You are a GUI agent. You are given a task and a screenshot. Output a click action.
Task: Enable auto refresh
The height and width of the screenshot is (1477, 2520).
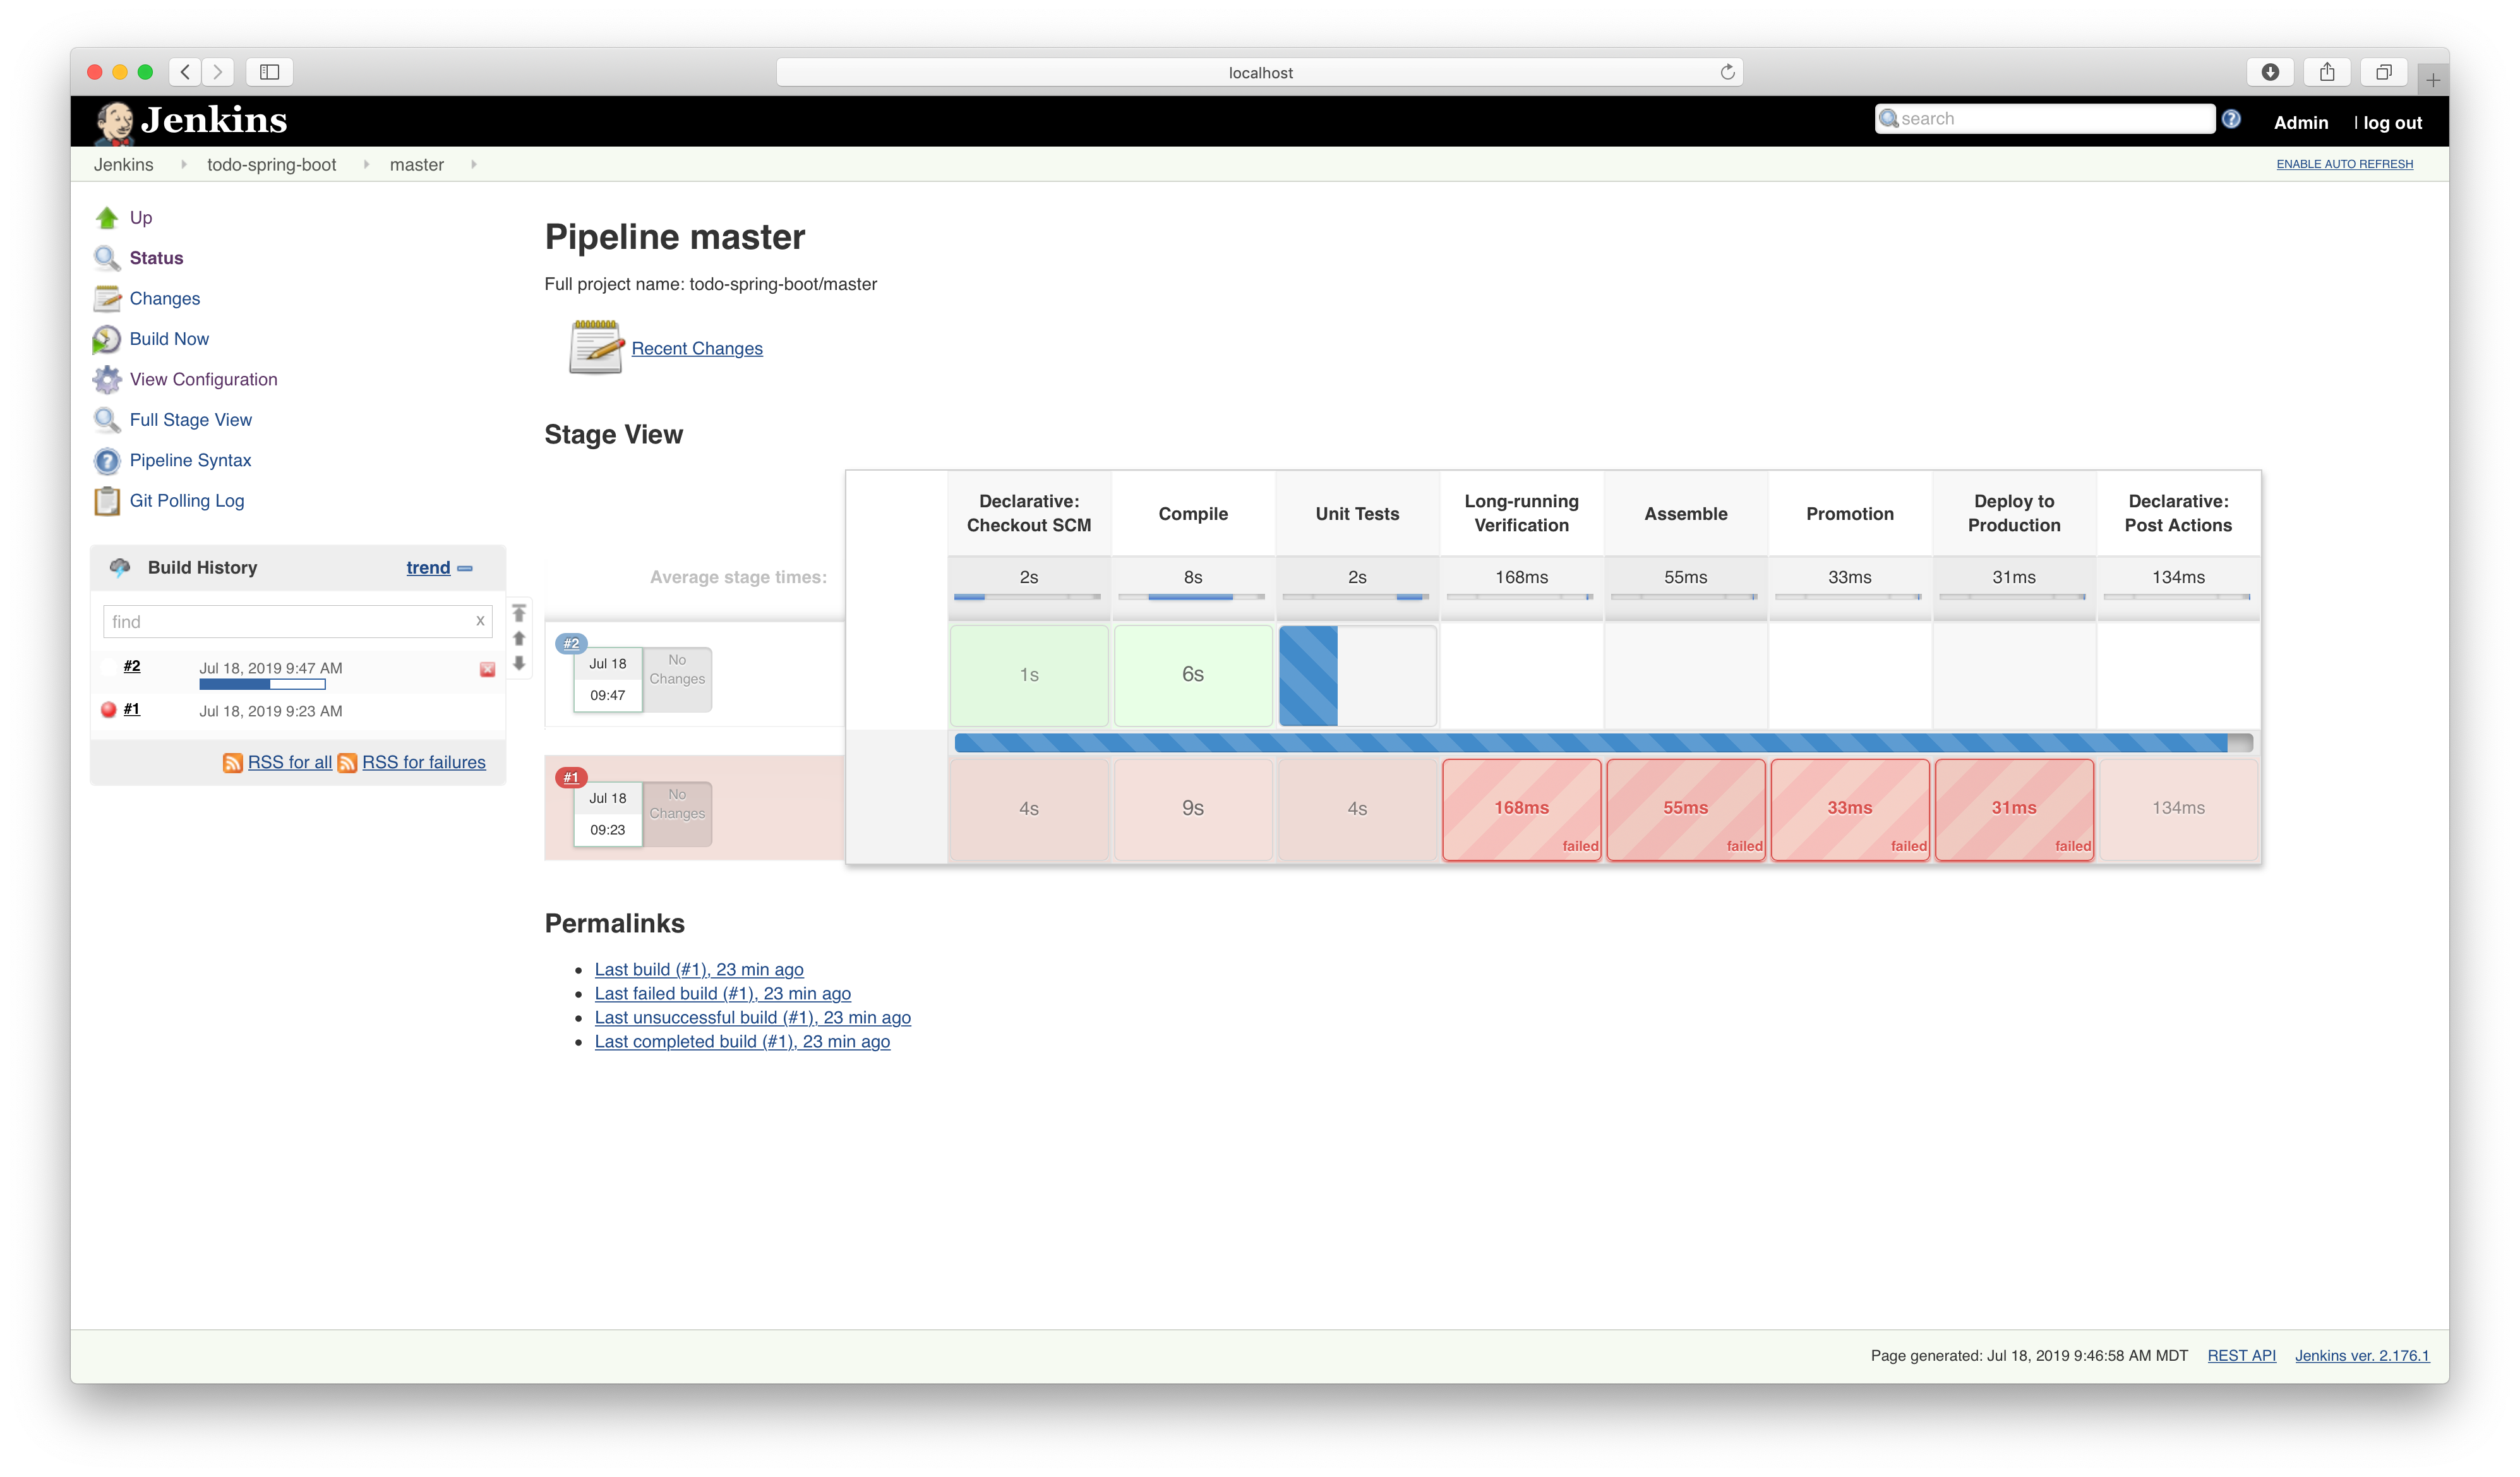[x=2344, y=164]
